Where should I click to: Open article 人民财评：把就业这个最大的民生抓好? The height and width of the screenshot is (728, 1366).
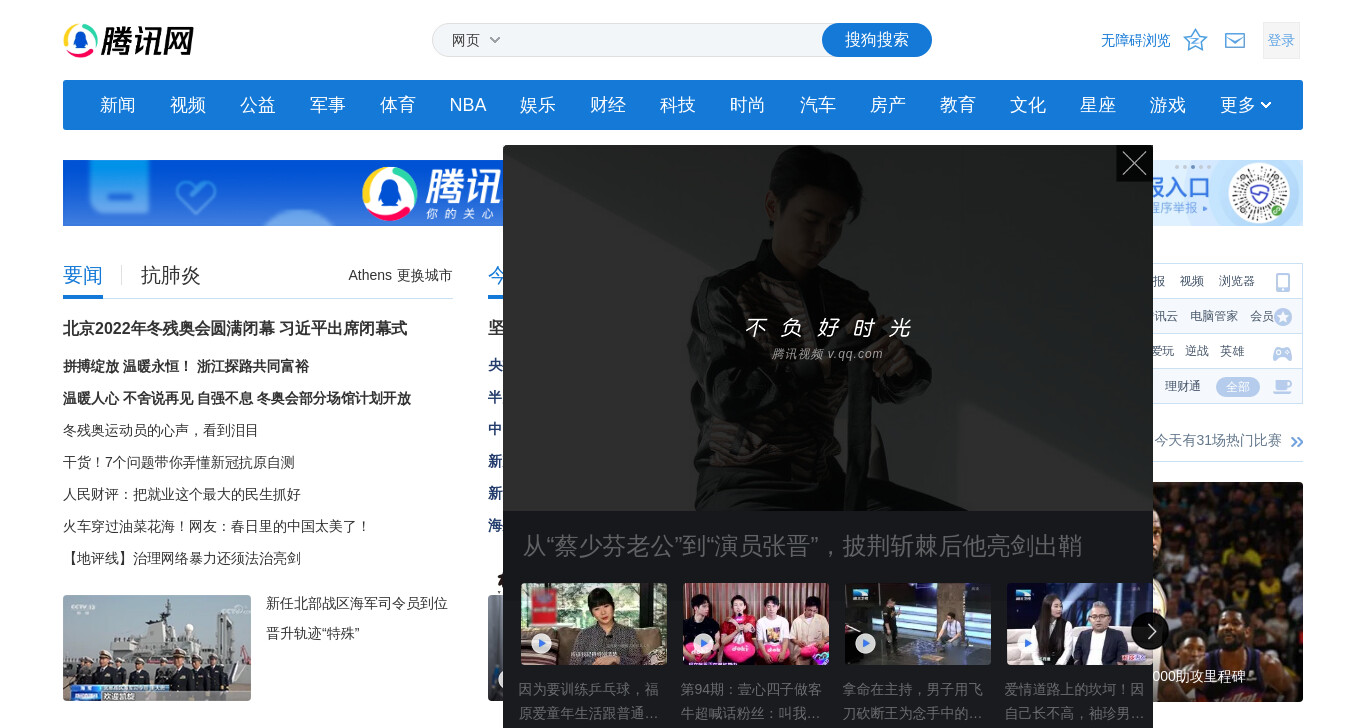pos(182,494)
